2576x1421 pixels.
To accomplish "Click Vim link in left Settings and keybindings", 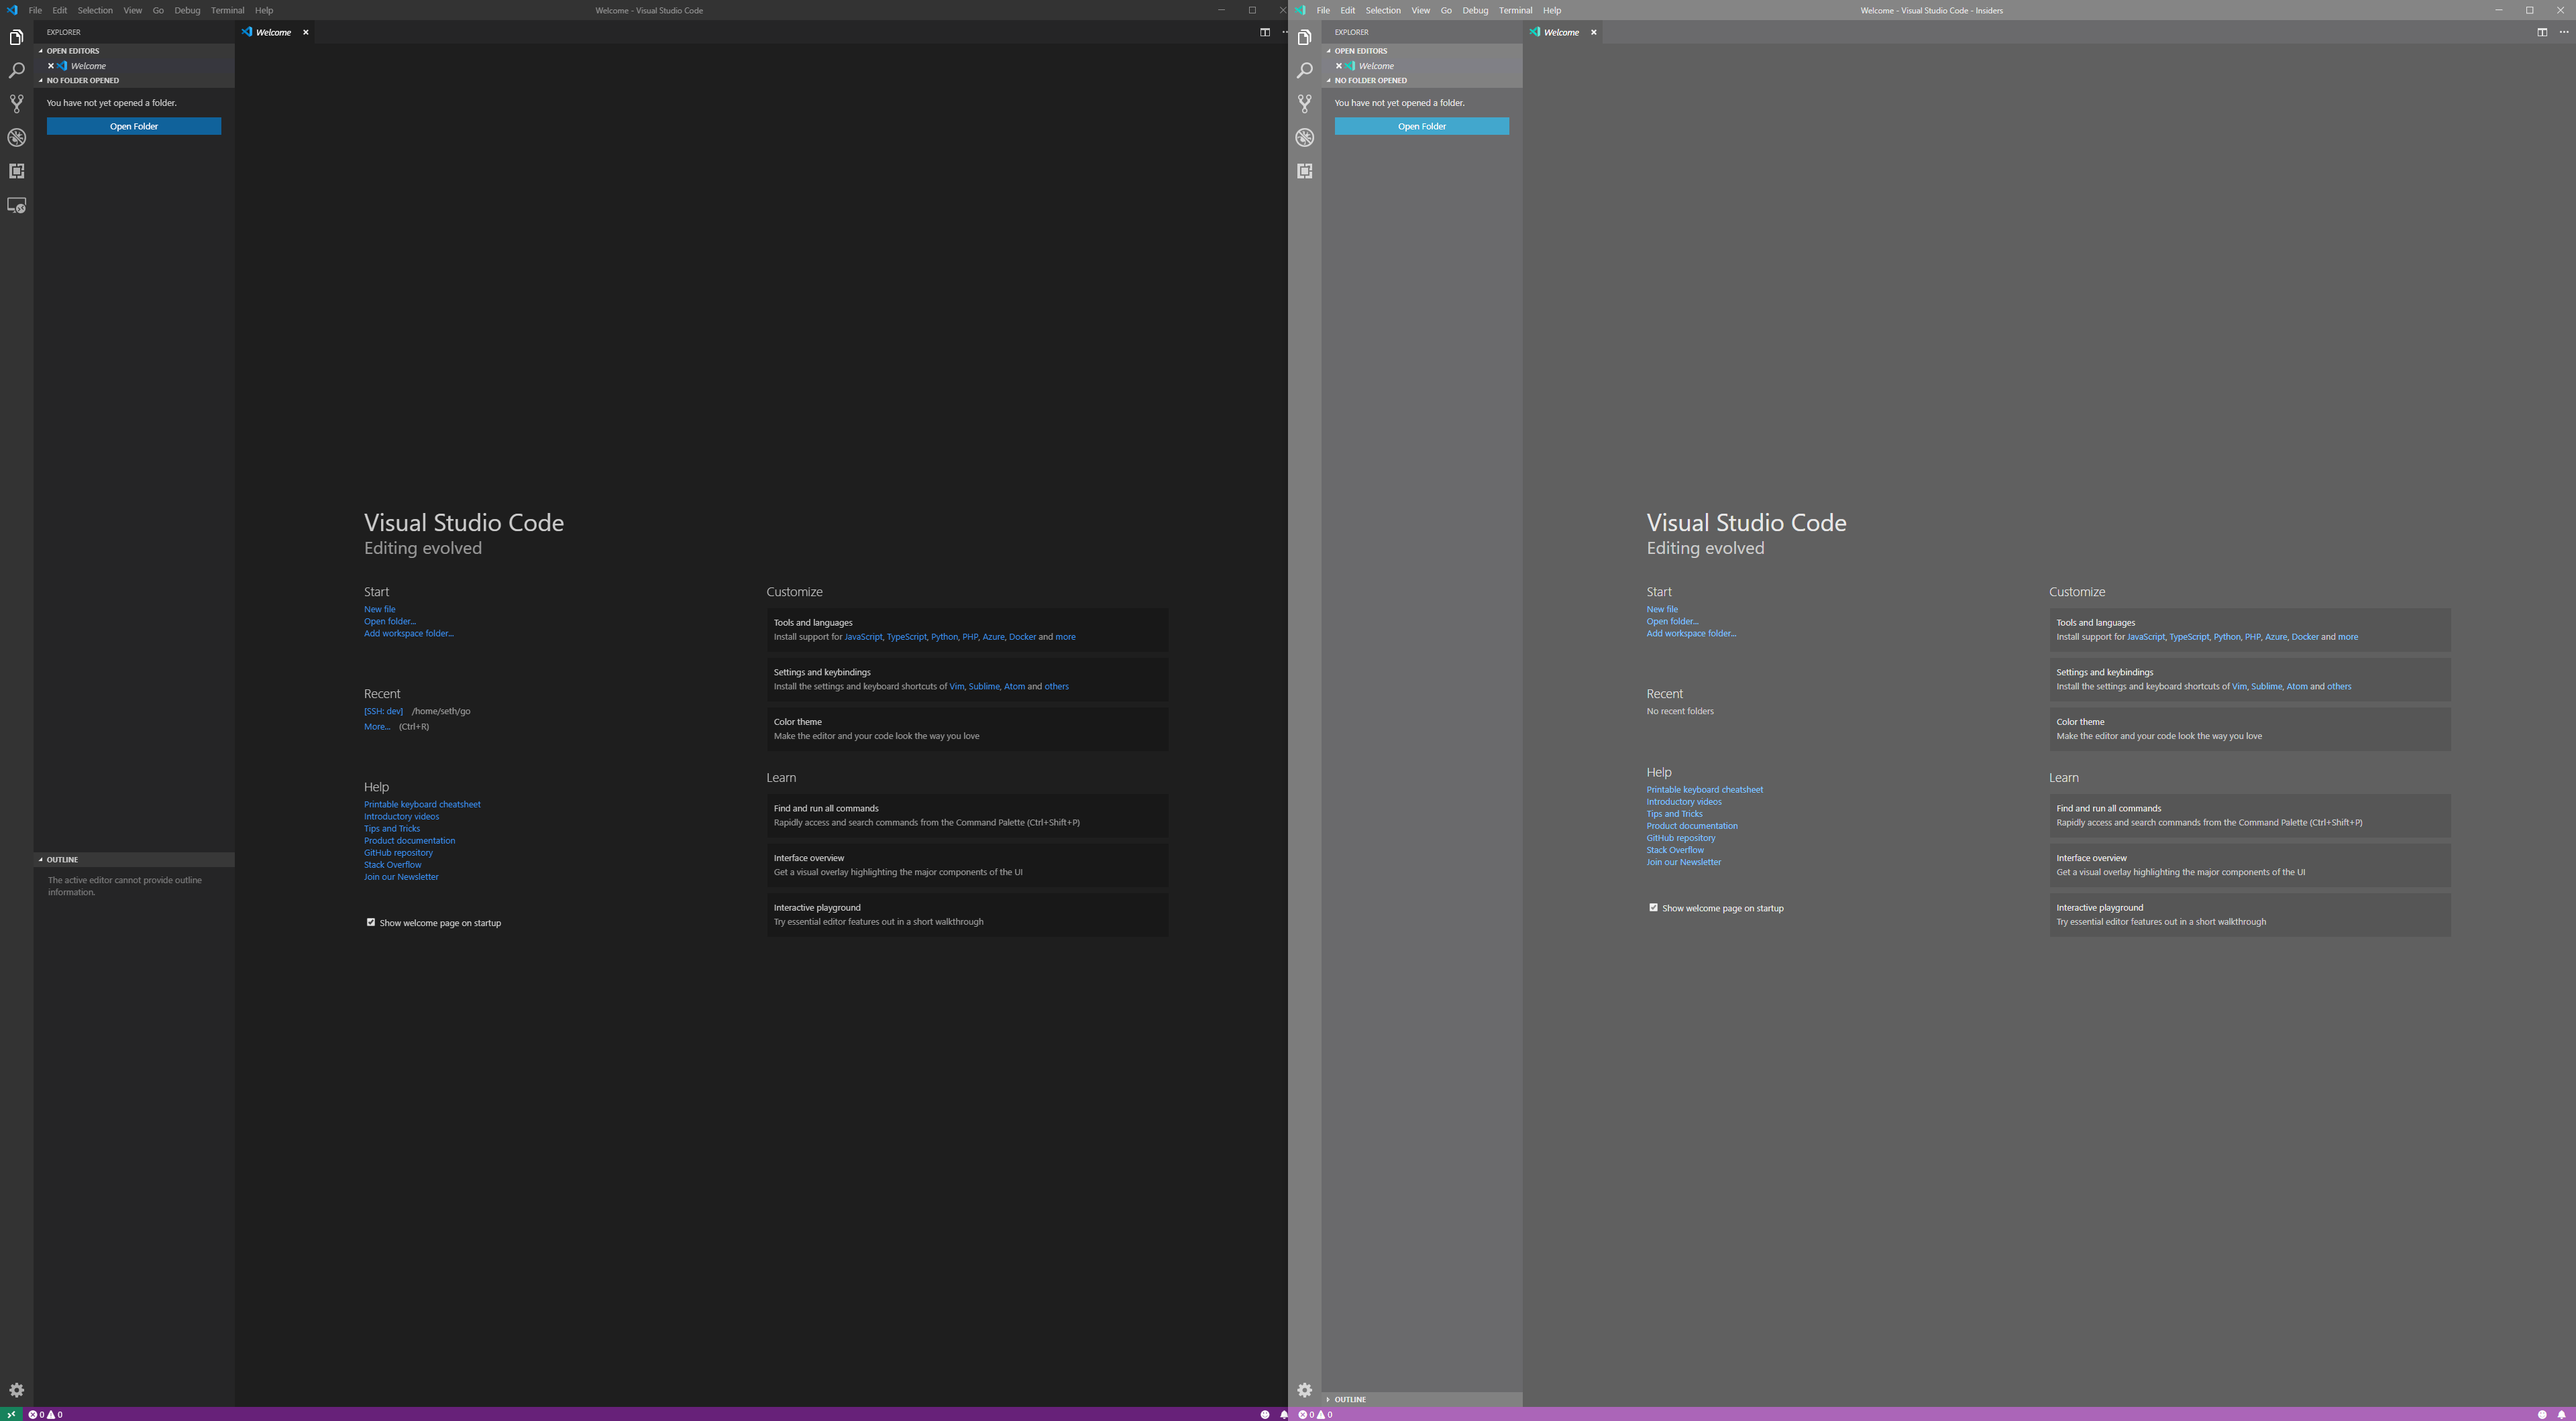I will (956, 686).
